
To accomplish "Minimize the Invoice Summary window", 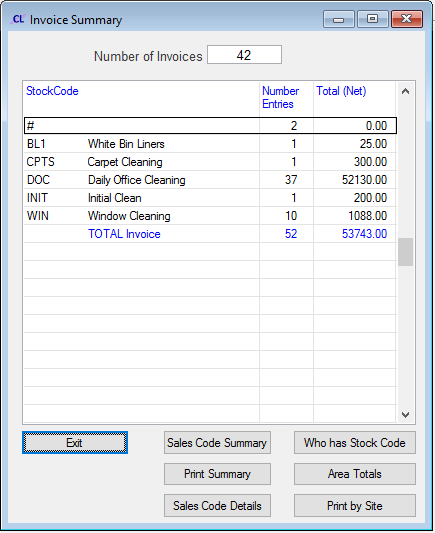I will pyautogui.click(x=338, y=19).
